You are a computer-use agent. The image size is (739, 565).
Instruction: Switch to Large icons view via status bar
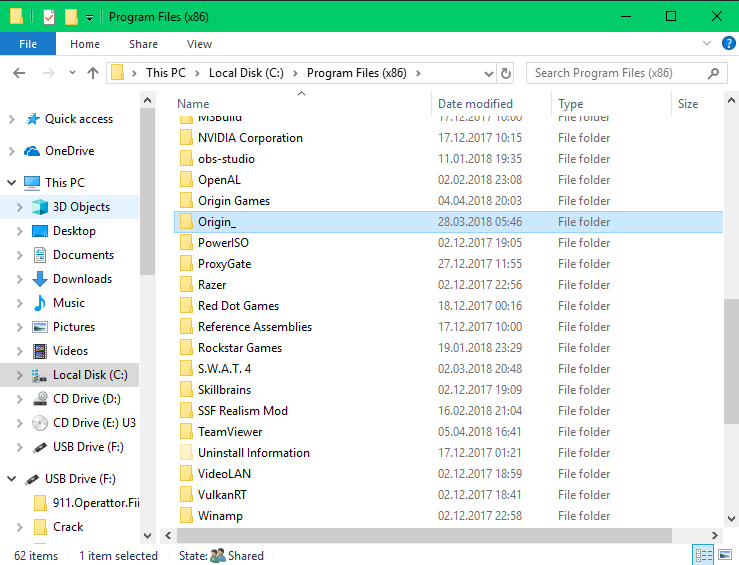click(x=725, y=555)
